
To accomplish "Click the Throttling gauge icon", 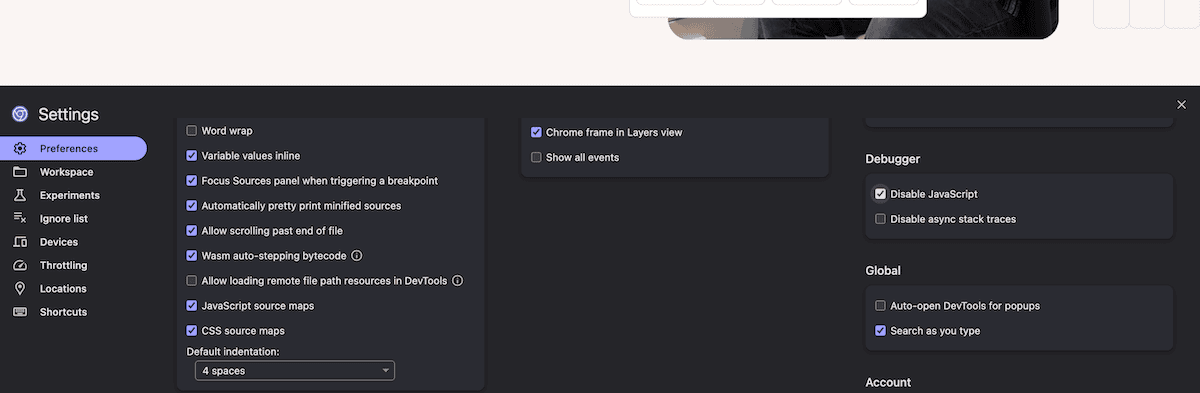I will click(19, 265).
